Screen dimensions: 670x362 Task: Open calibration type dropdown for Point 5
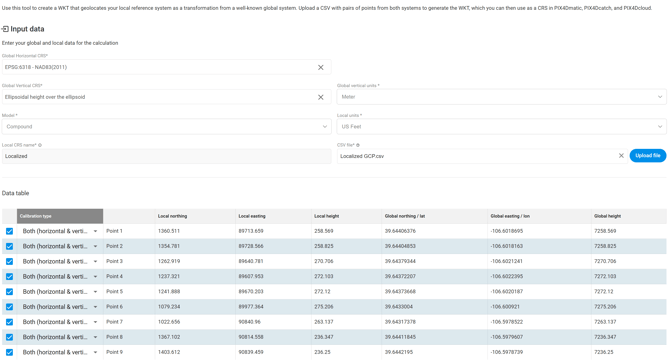(x=60, y=292)
